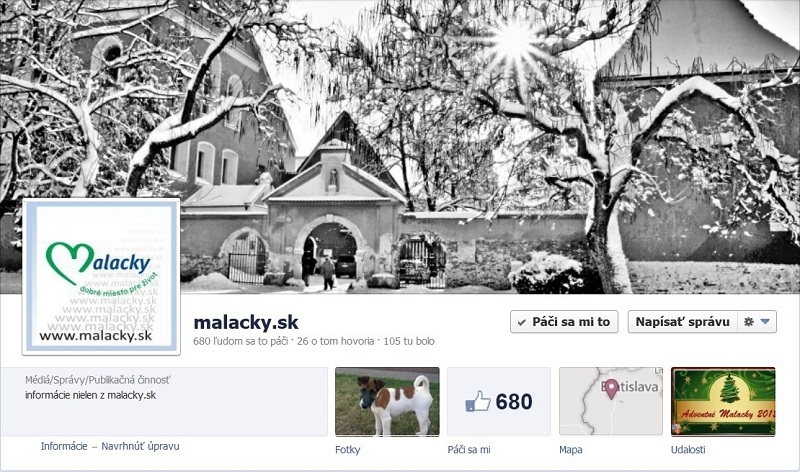Open the Fotky tab label

coord(347,450)
